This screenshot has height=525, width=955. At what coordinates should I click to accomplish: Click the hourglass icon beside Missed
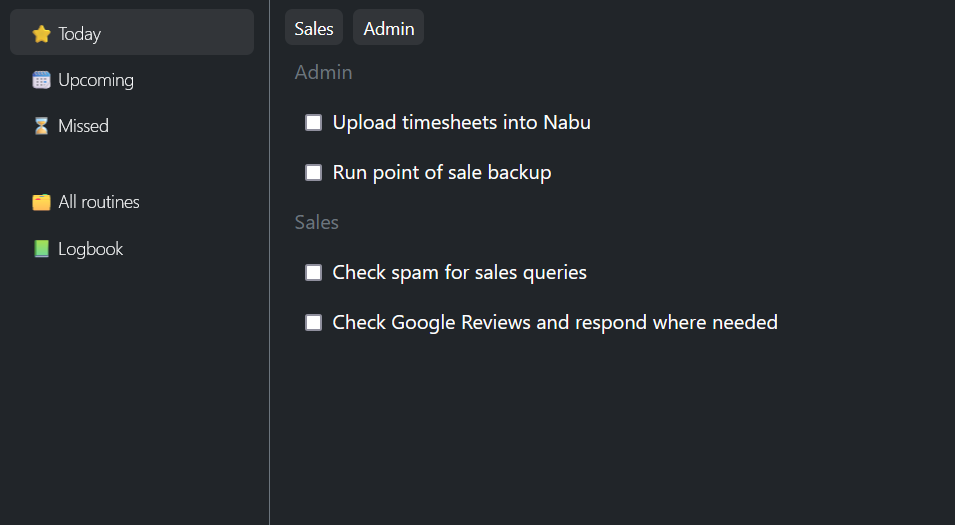point(41,126)
